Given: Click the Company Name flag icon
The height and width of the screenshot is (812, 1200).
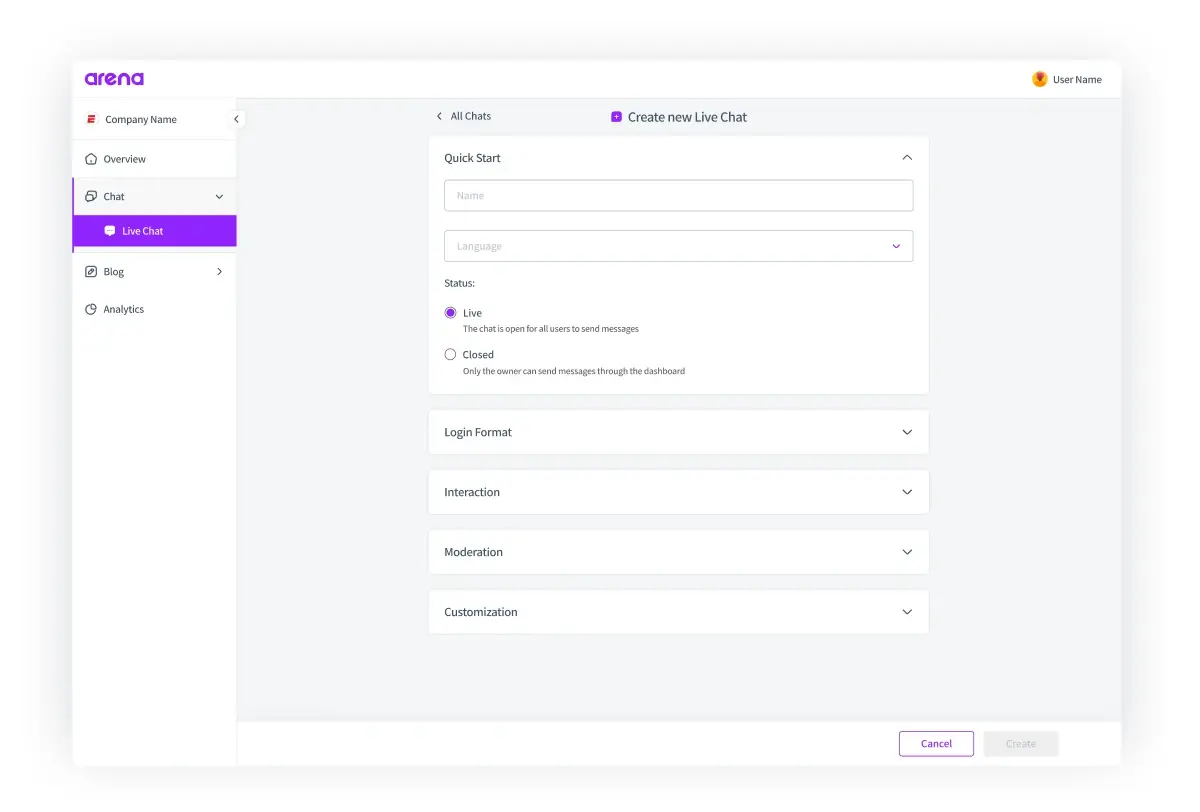Looking at the screenshot, I should (90, 119).
